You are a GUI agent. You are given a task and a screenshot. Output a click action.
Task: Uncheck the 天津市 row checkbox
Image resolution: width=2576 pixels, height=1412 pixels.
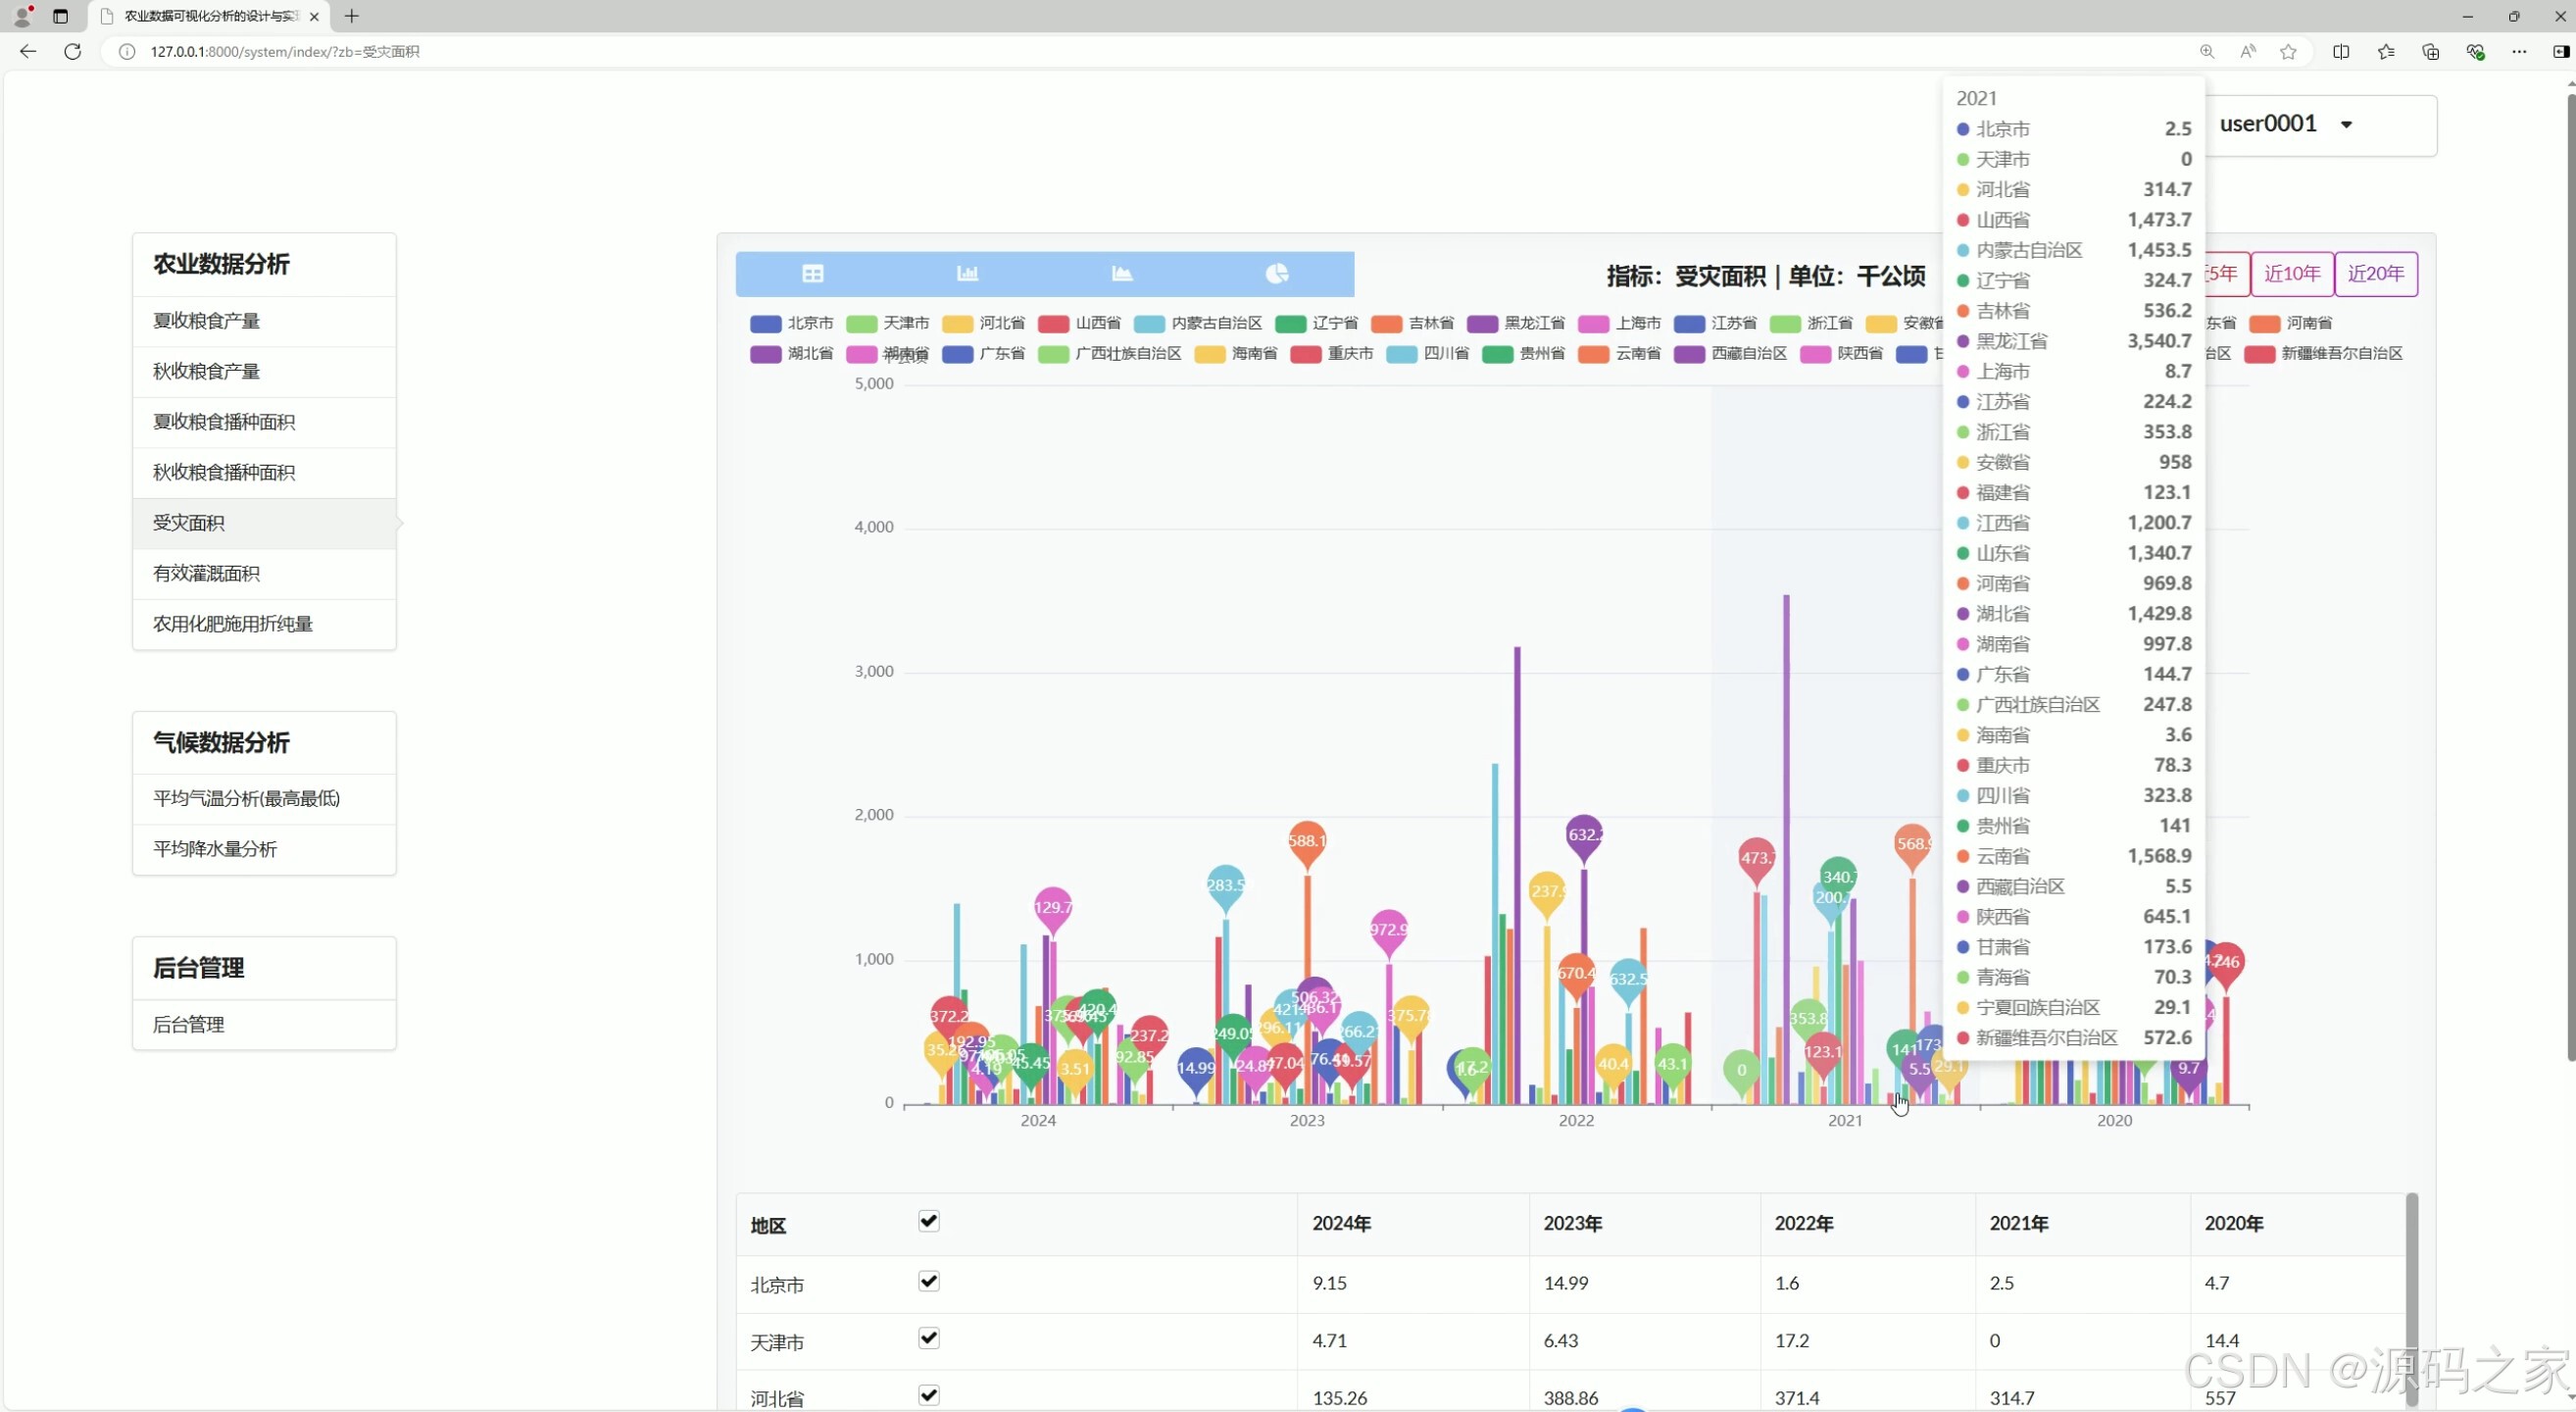click(929, 1338)
